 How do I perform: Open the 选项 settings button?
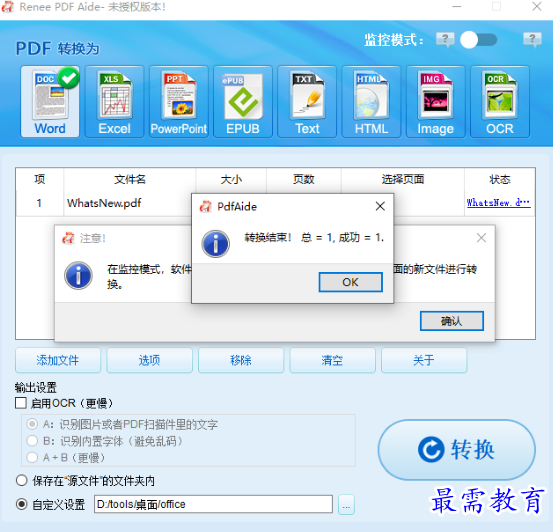click(x=150, y=360)
